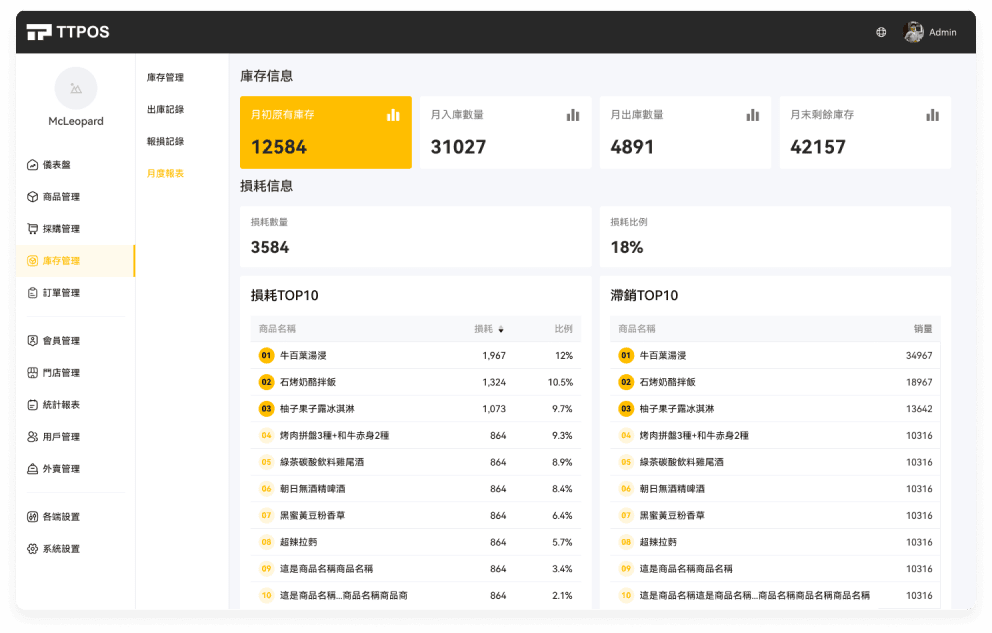Open 系統設置 settings in the sidebar
992x633 pixels.
60,549
